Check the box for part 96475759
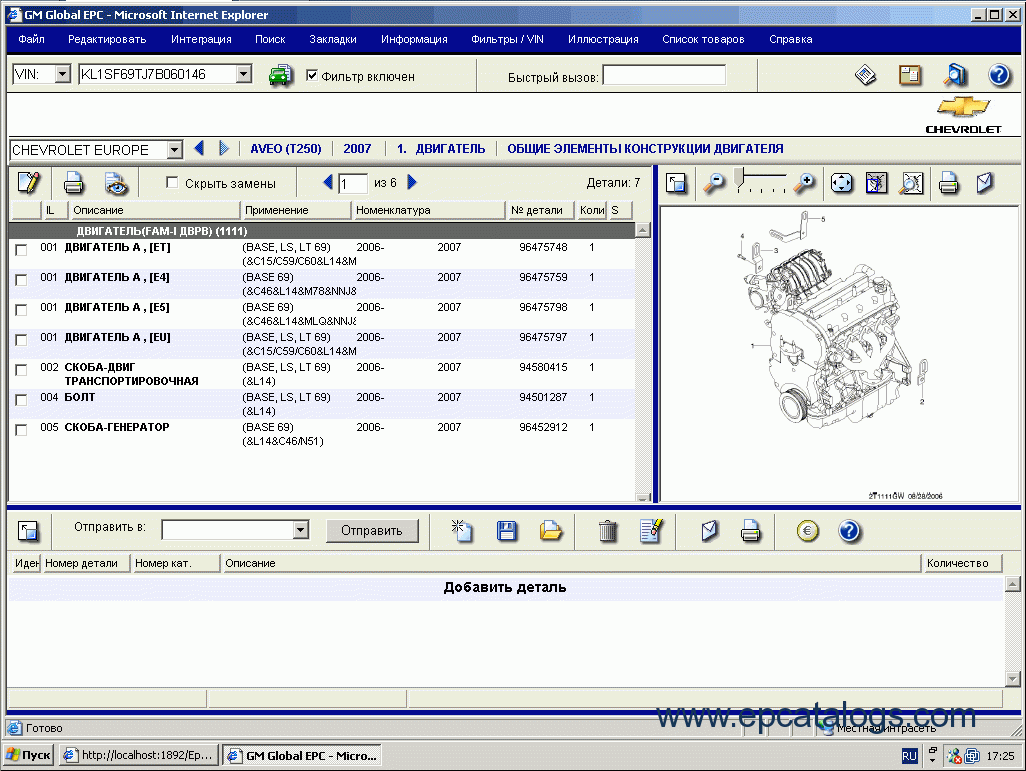 point(21,280)
